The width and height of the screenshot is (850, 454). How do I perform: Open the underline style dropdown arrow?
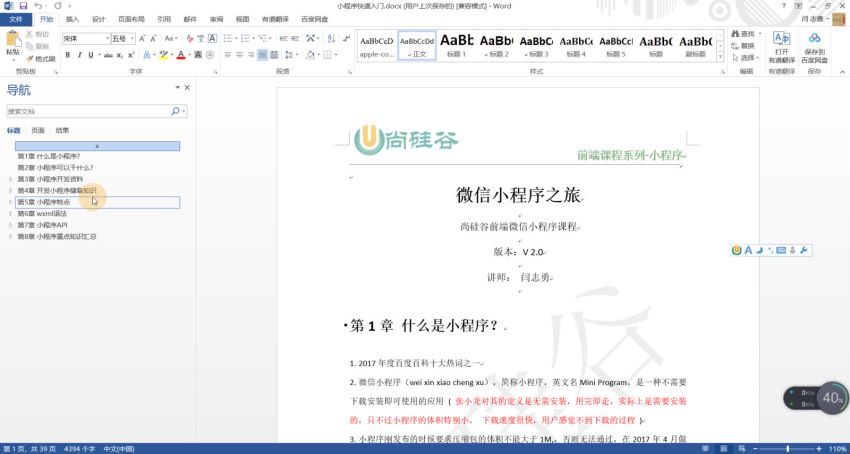click(99, 55)
